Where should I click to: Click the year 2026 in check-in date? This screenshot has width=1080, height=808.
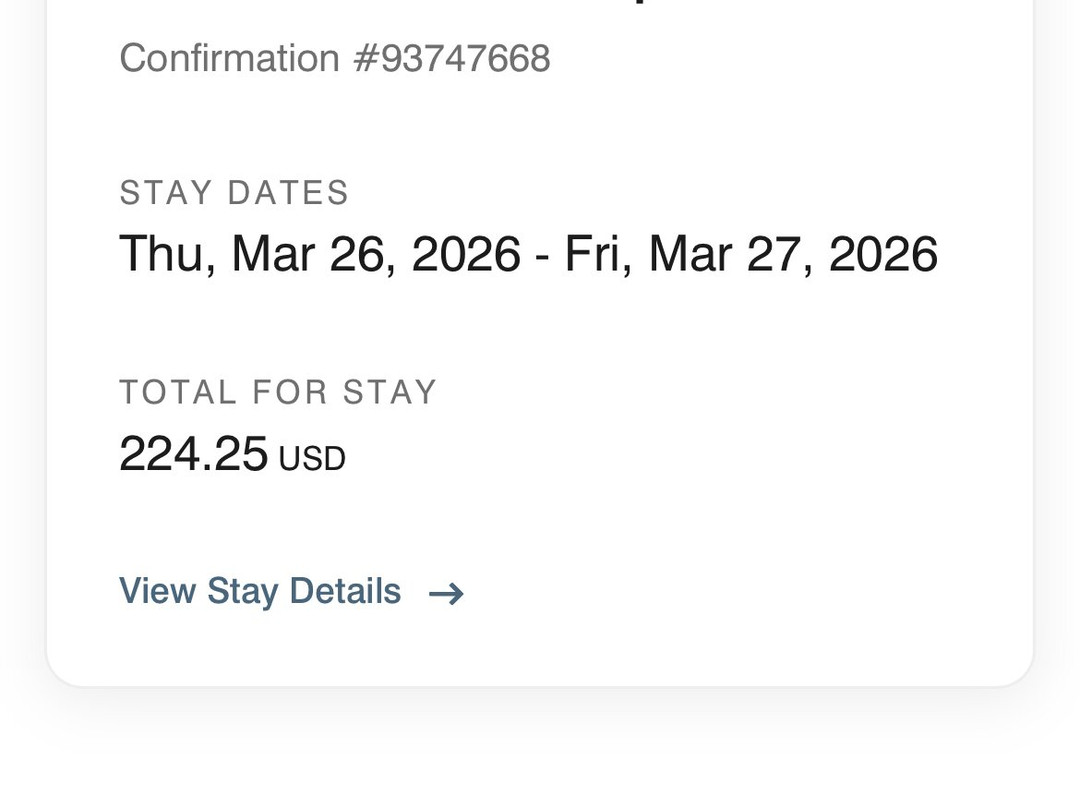[466, 254]
